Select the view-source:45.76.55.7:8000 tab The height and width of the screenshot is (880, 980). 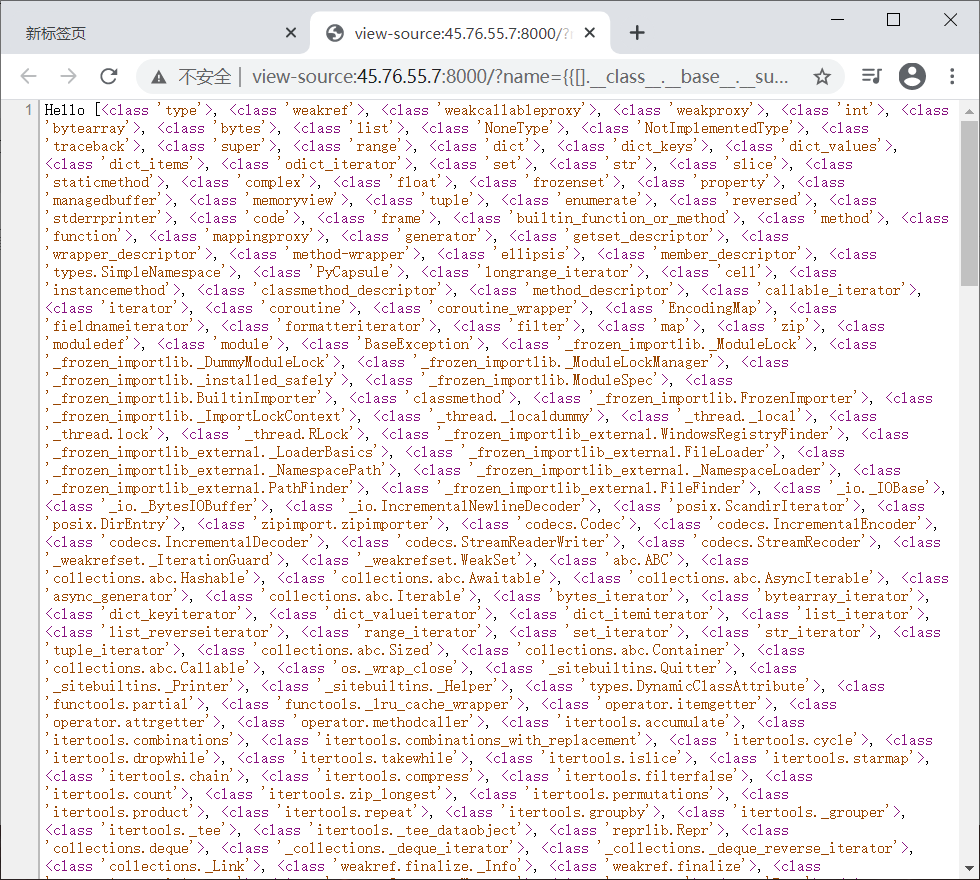(x=462, y=33)
